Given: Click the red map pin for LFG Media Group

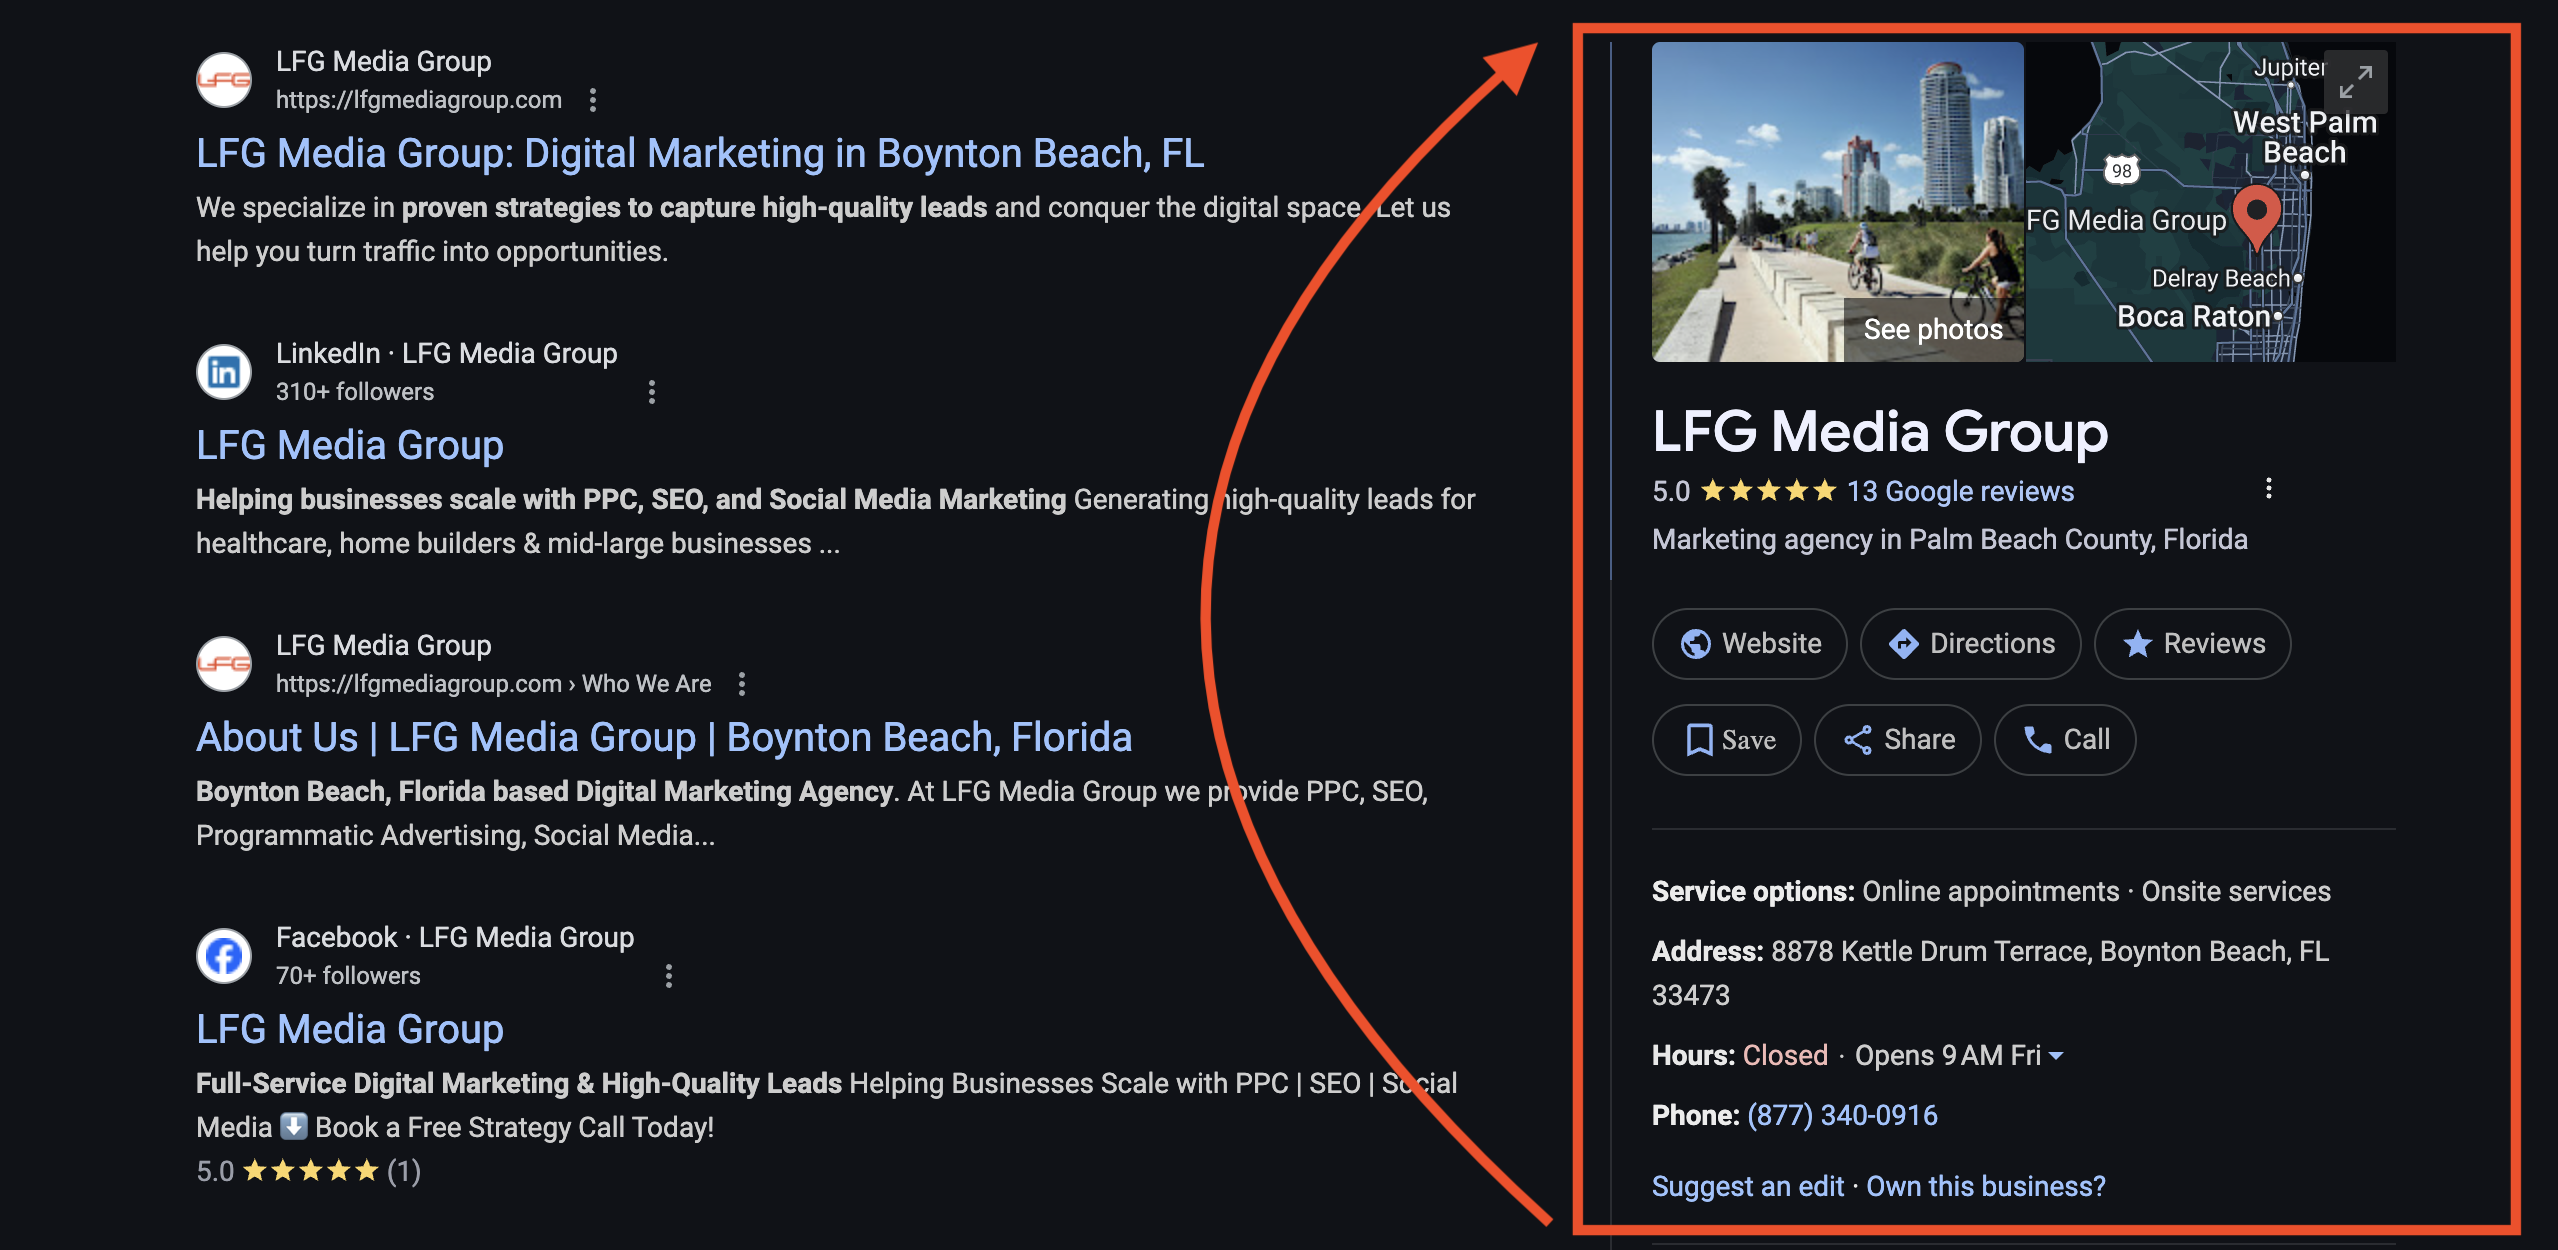Looking at the screenshot, I should tap(2256, 216).
